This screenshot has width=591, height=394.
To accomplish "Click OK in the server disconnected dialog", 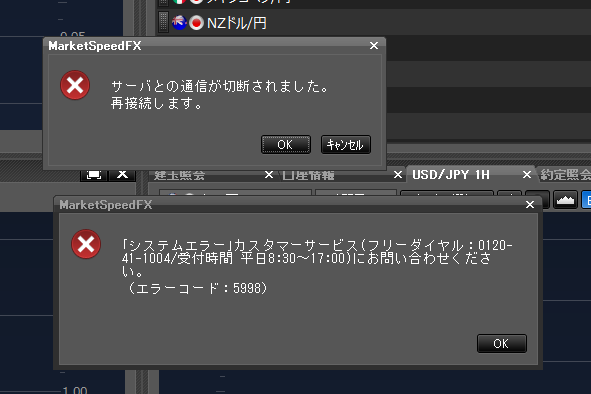I will [286, 144].
